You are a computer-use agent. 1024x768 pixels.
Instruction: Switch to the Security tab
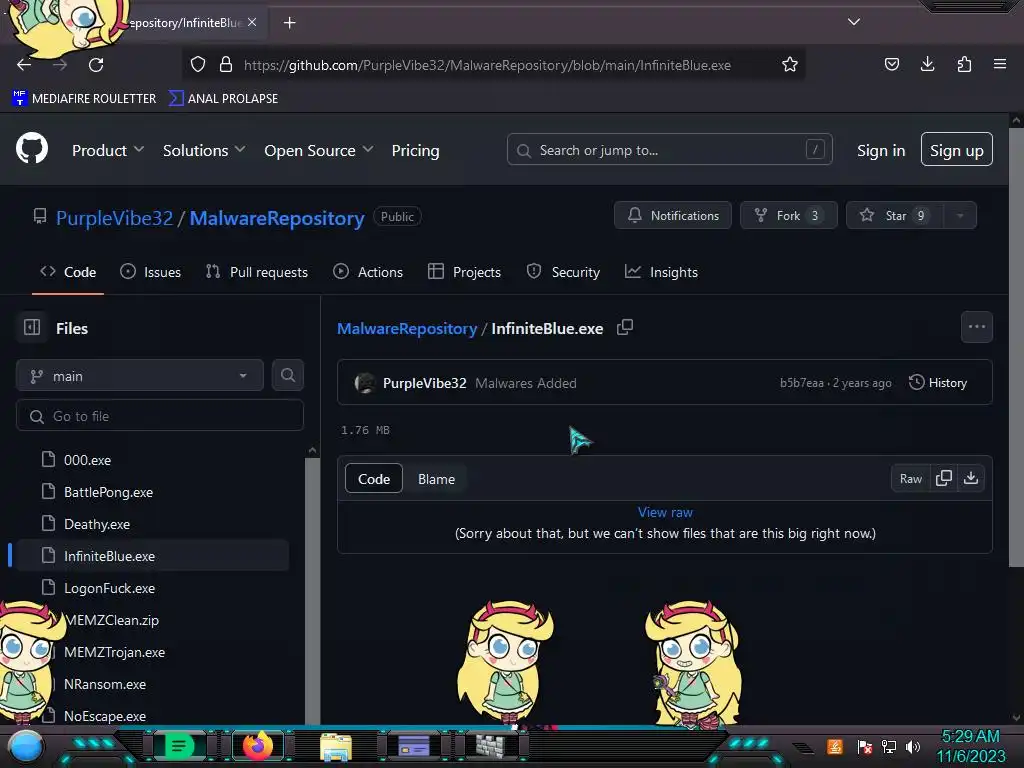563,272
